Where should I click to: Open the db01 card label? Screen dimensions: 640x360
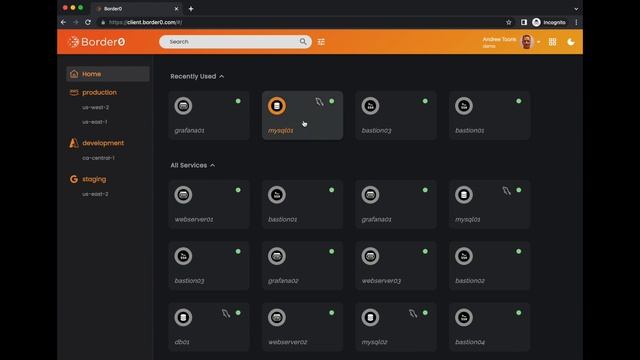click(x=182, y=342)
